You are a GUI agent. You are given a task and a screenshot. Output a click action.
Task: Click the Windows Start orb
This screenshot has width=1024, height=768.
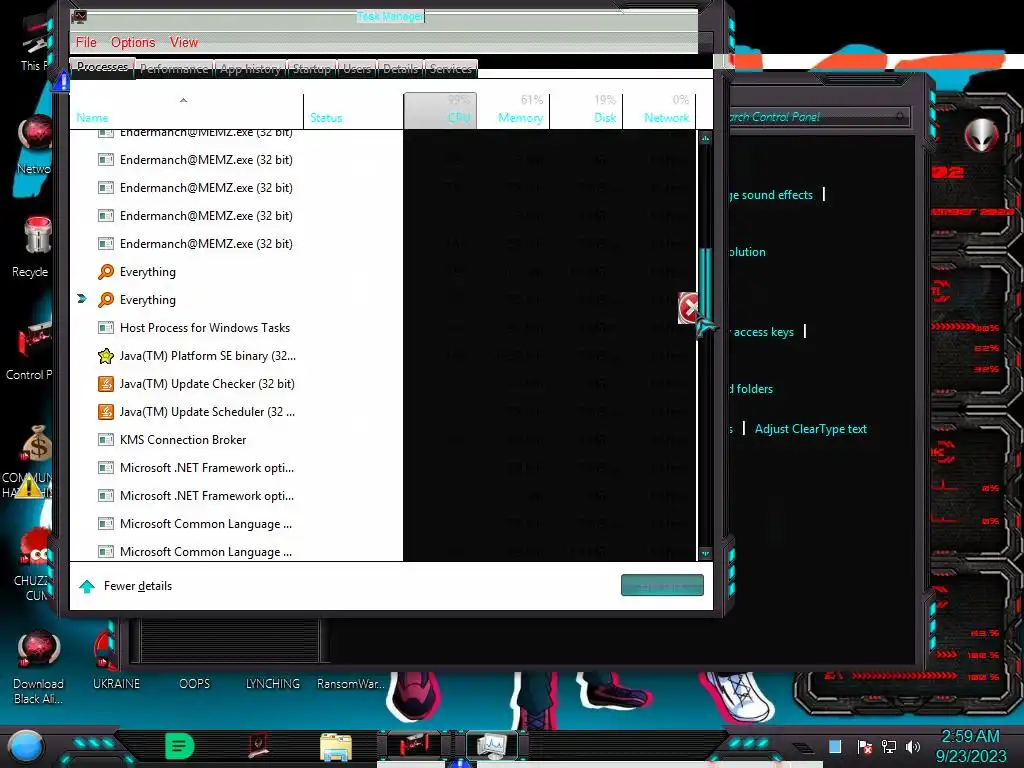[x=25, y=746]
